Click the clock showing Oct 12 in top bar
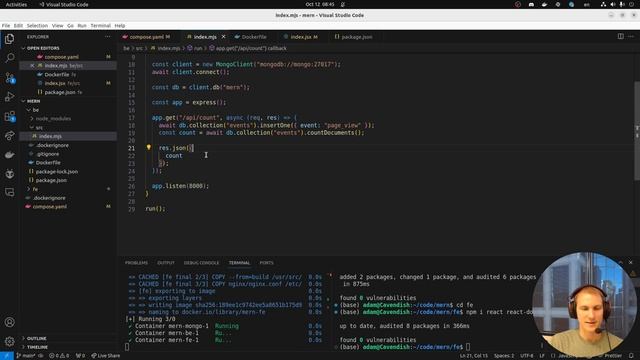The image size is (640, 360). click(x=320, y=4)
